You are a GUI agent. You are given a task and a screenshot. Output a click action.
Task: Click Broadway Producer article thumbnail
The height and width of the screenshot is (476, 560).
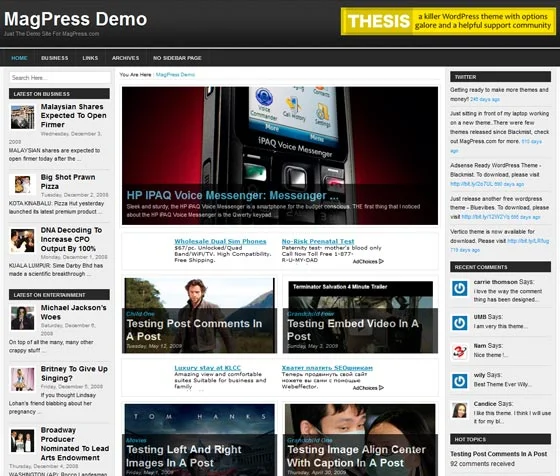pos(22,441)
